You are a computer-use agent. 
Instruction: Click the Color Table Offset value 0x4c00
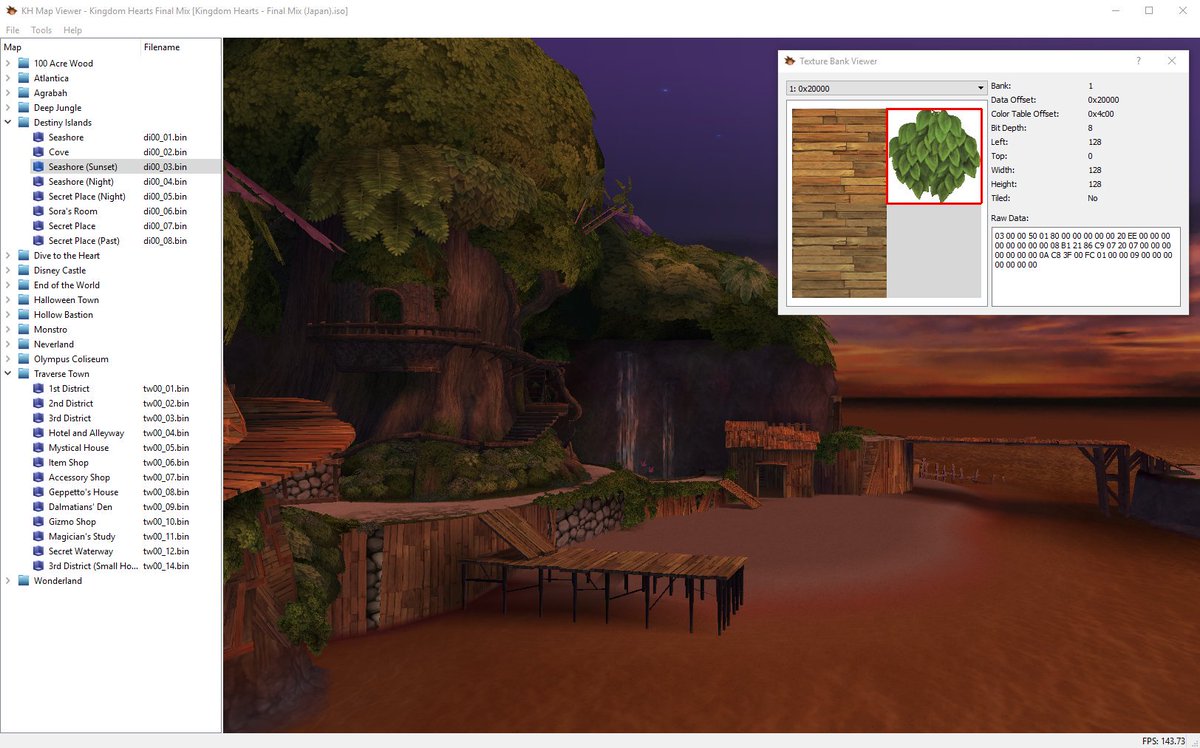pos(1102,114)
